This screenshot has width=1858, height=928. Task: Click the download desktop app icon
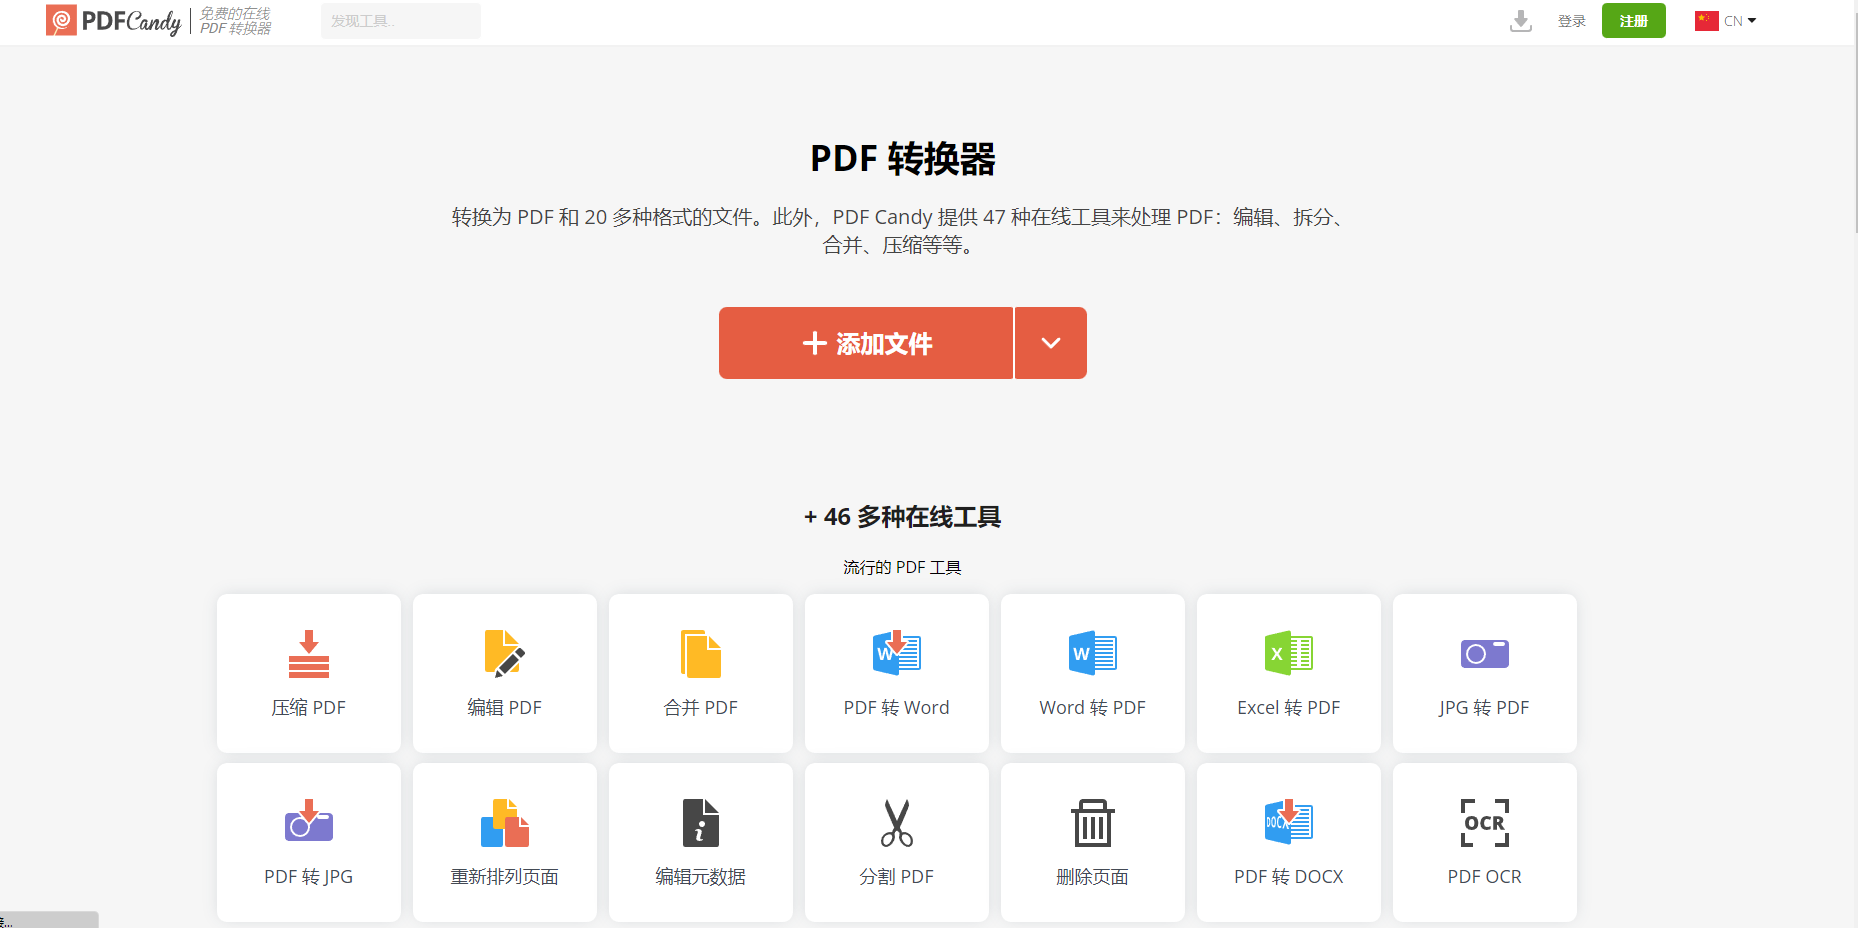[x=1521, y=21]
